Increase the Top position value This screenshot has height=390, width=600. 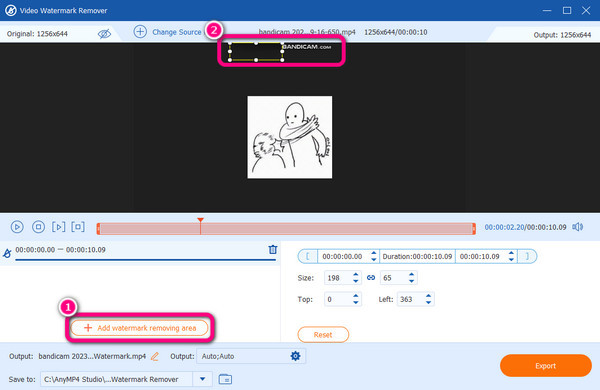click(x=355, y=296)
